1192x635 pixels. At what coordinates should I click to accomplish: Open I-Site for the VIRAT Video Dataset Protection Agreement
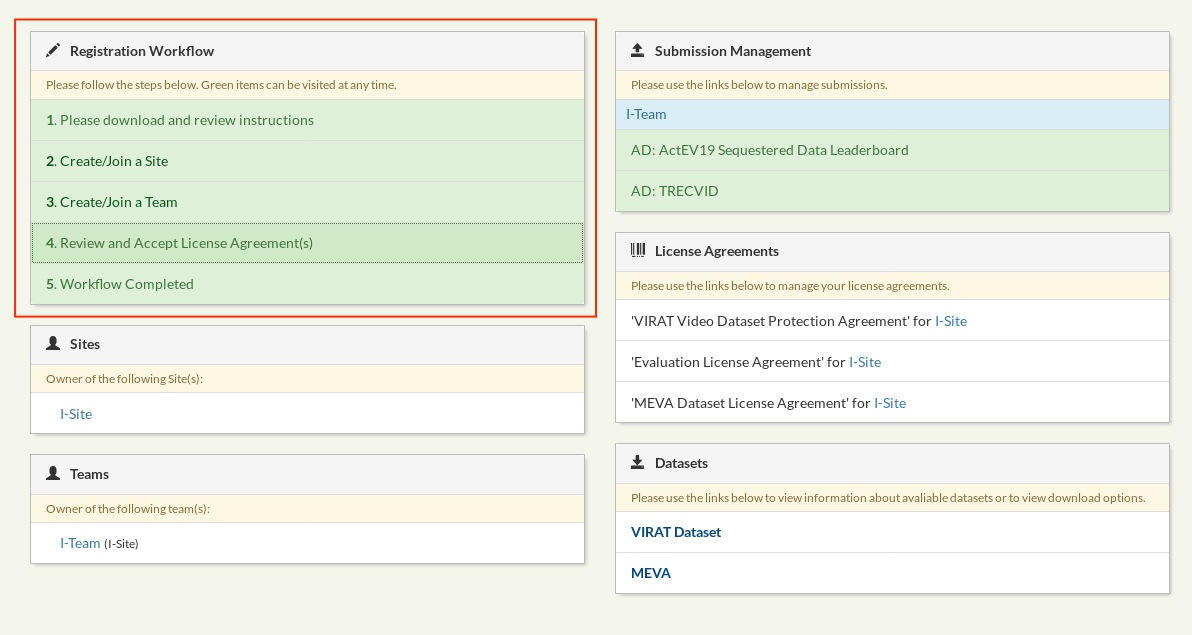pyautogui.click(x=951, y=320)
